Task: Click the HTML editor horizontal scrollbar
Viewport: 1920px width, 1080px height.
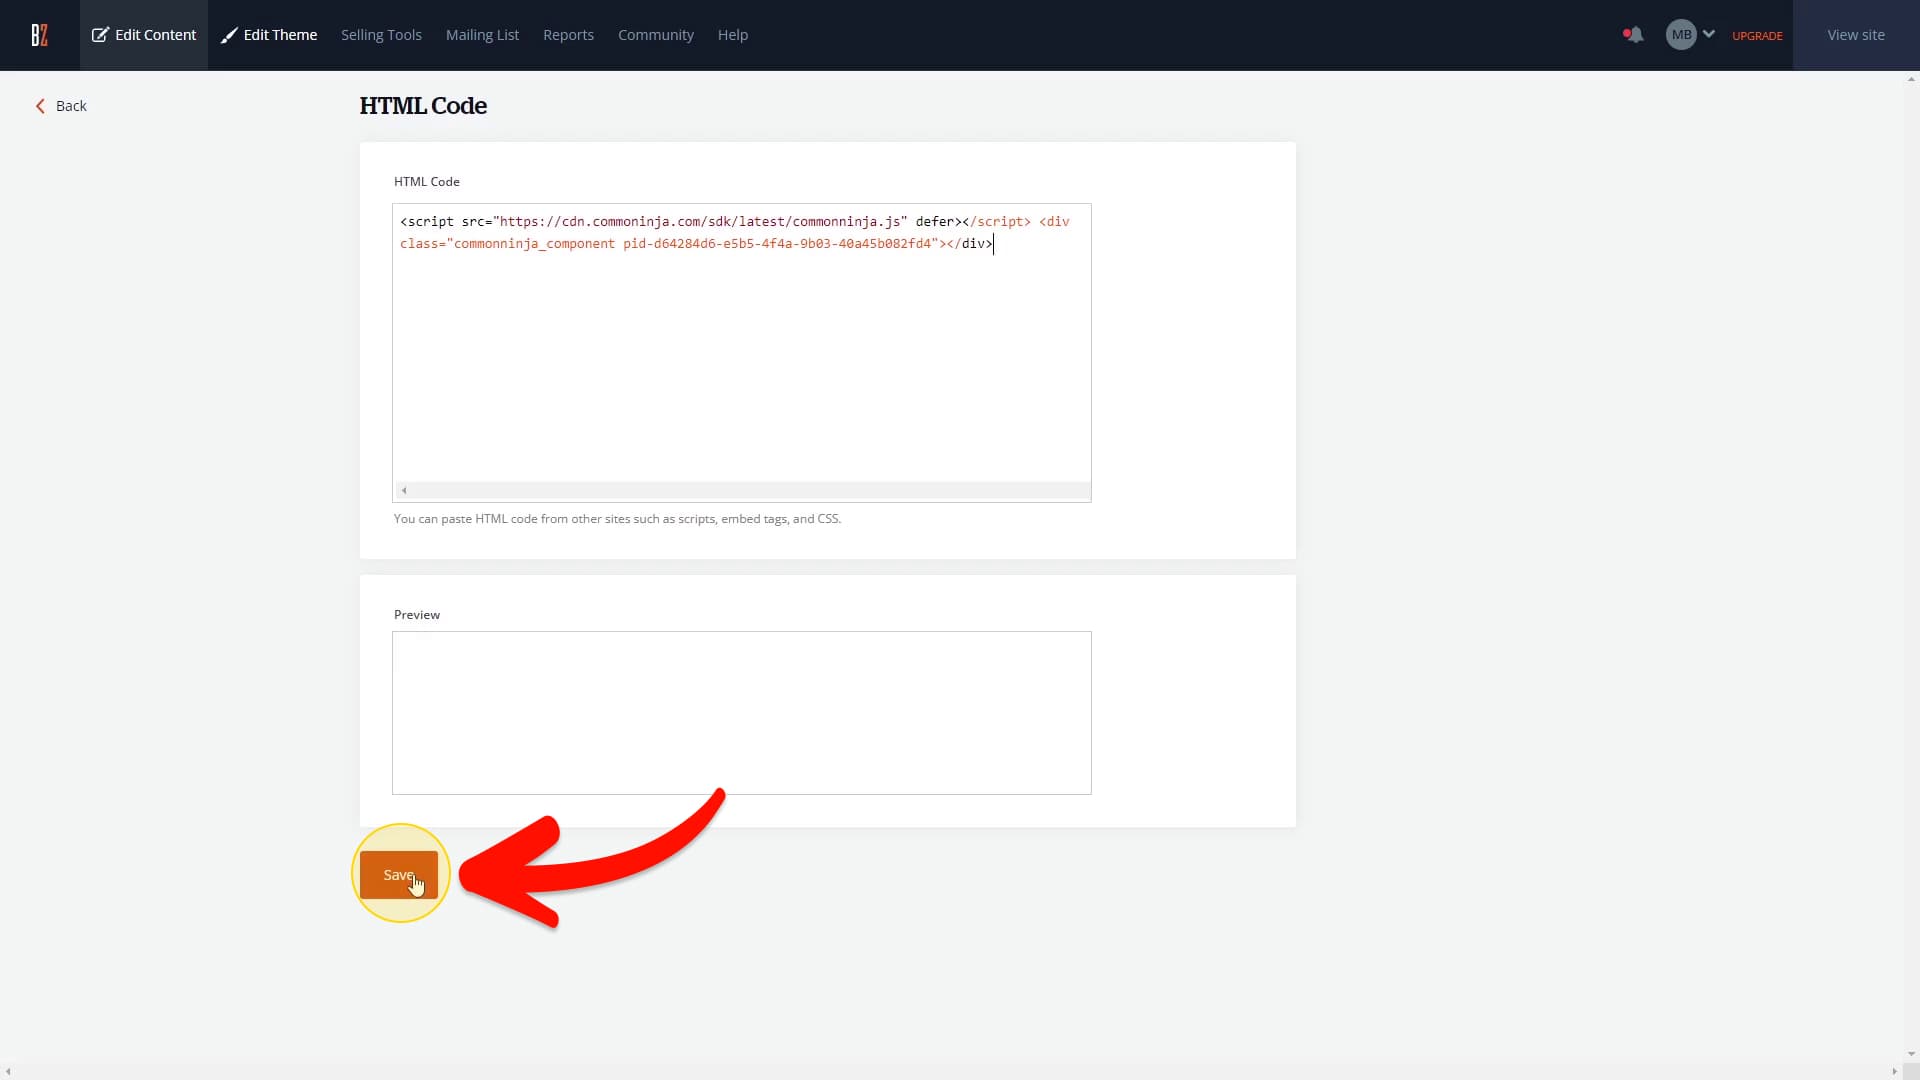Action: point(741,491)
